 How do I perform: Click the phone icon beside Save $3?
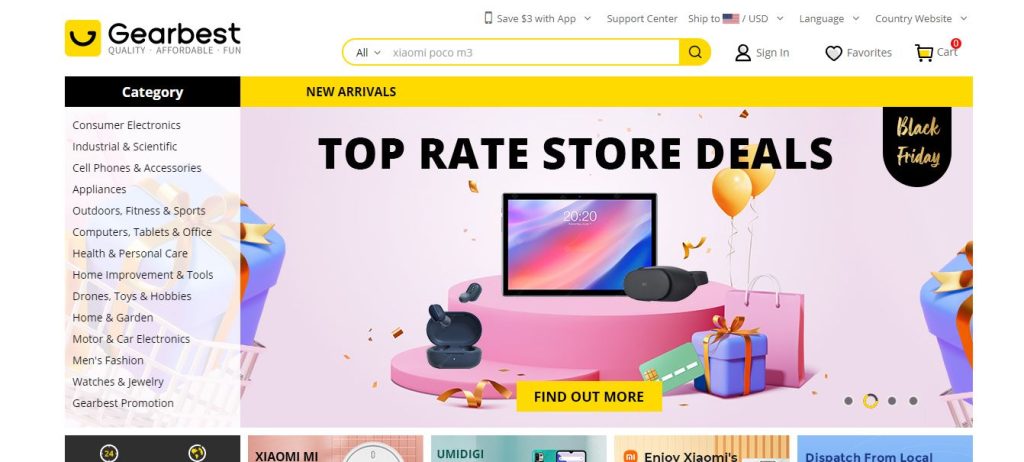click(x=488, y=18)
